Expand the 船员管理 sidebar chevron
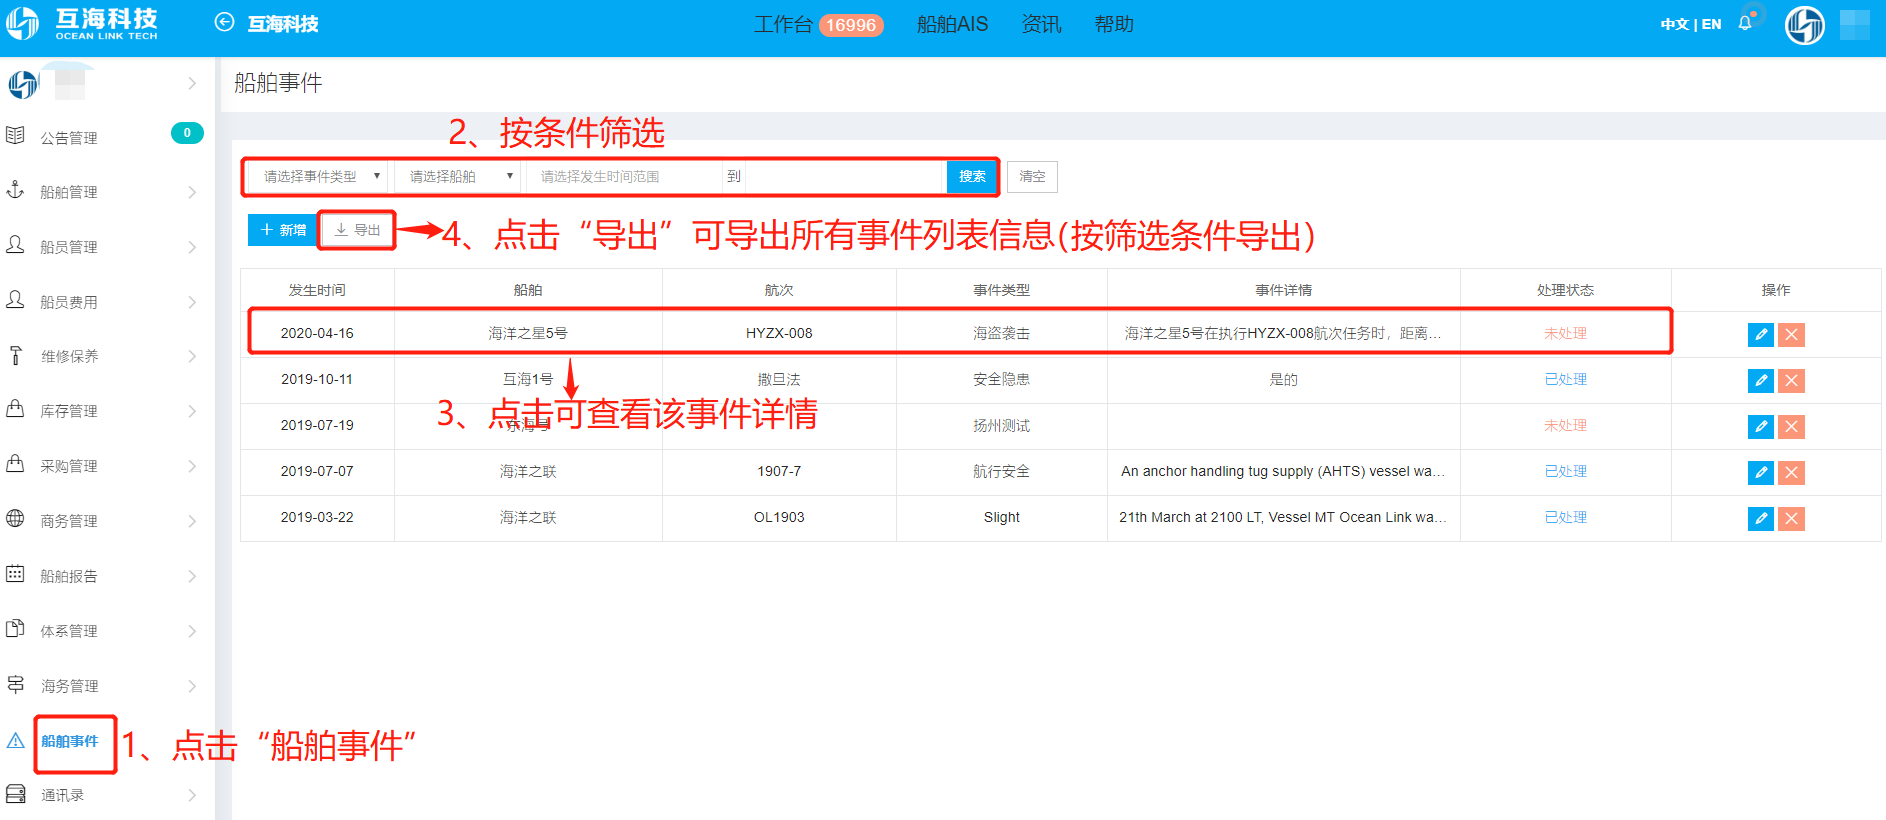1886x820 pixels. click(x=192, y=247)
